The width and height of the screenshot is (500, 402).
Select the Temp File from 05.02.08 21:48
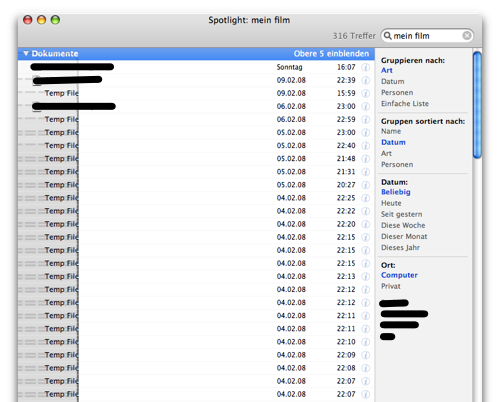coord(197,159)
